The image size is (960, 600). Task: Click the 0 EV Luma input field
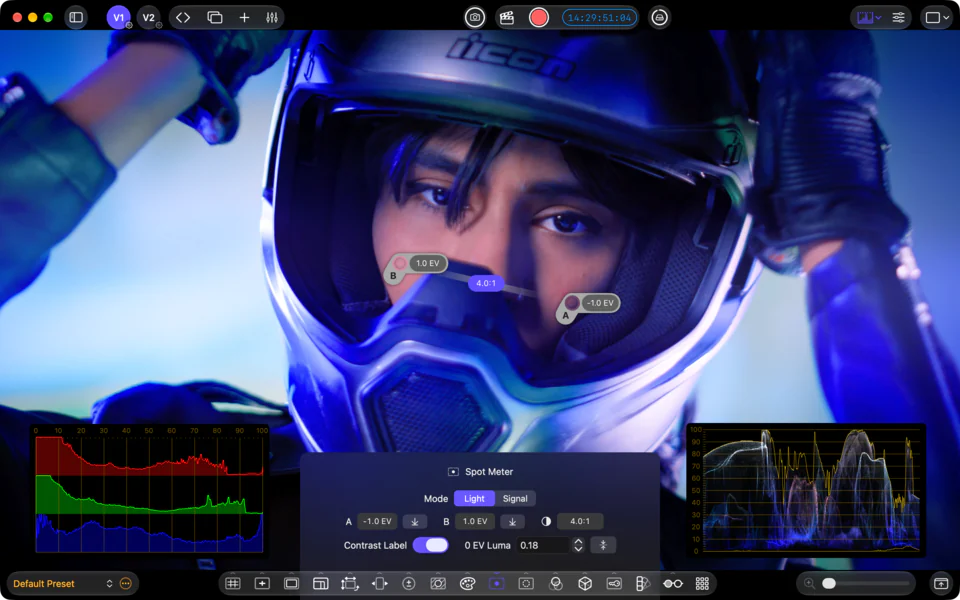point(543,545)
